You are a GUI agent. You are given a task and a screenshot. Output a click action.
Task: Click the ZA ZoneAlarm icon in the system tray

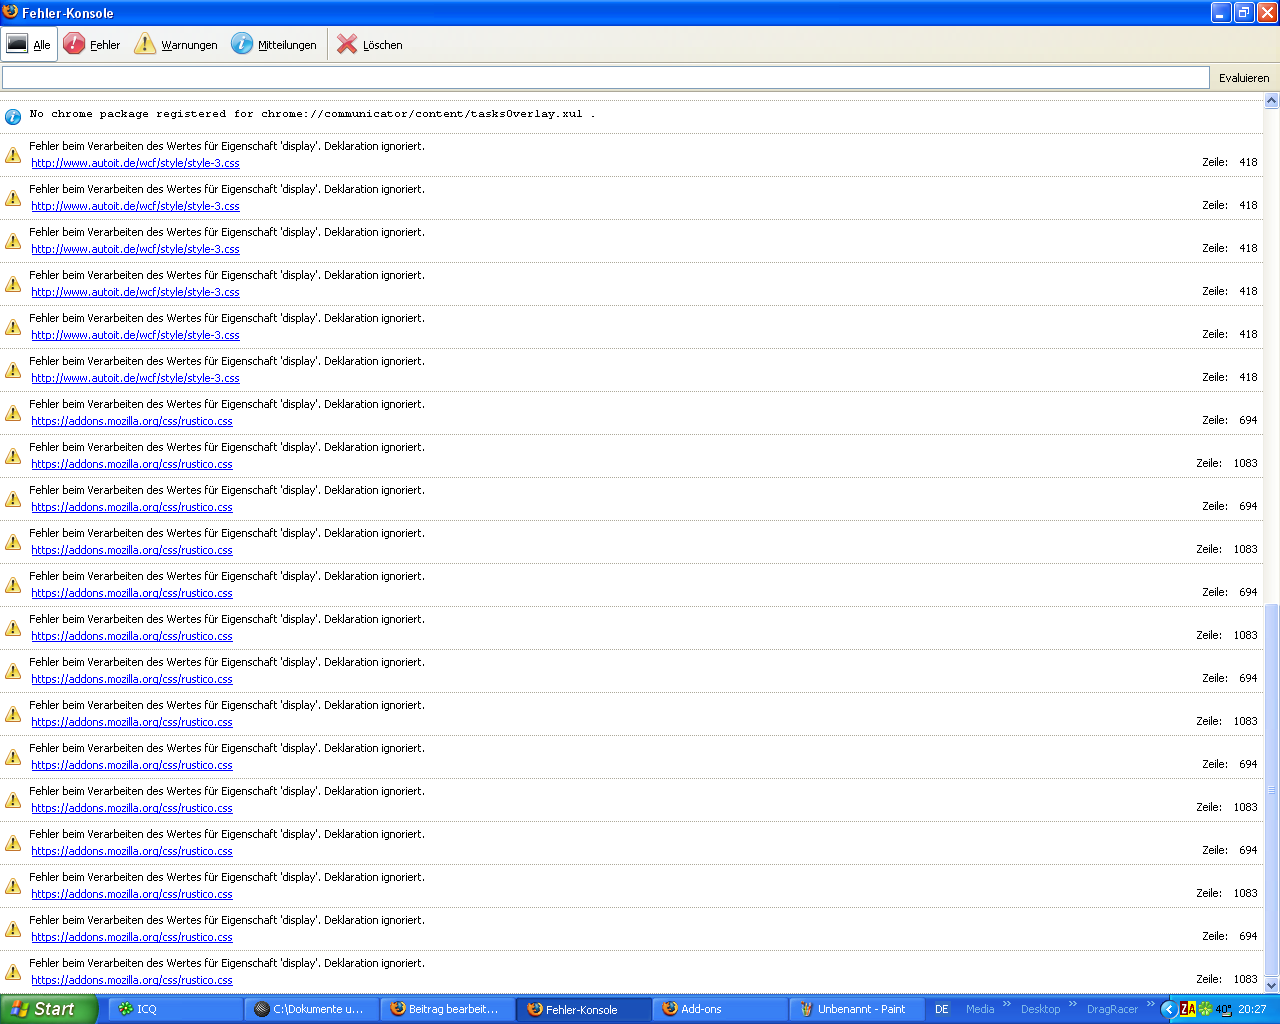tap(1187, 1009)
